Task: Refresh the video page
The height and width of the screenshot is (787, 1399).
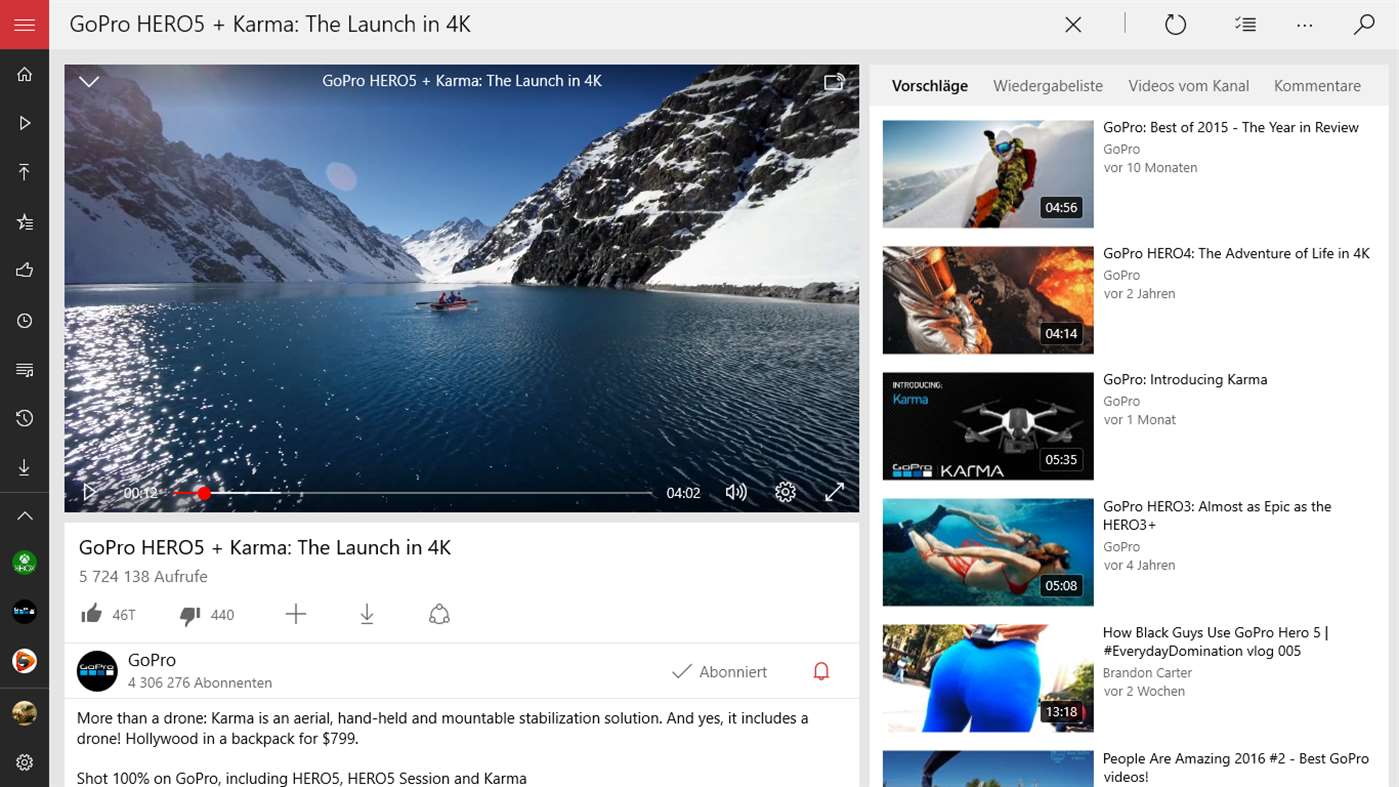Action: [x=1175, y=25]
